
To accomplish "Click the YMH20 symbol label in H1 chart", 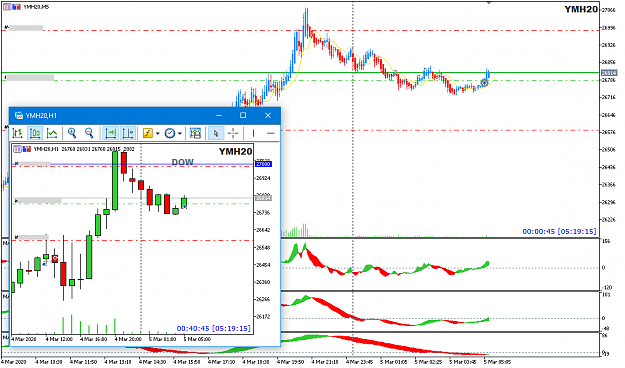I will (x=235, y=152).
